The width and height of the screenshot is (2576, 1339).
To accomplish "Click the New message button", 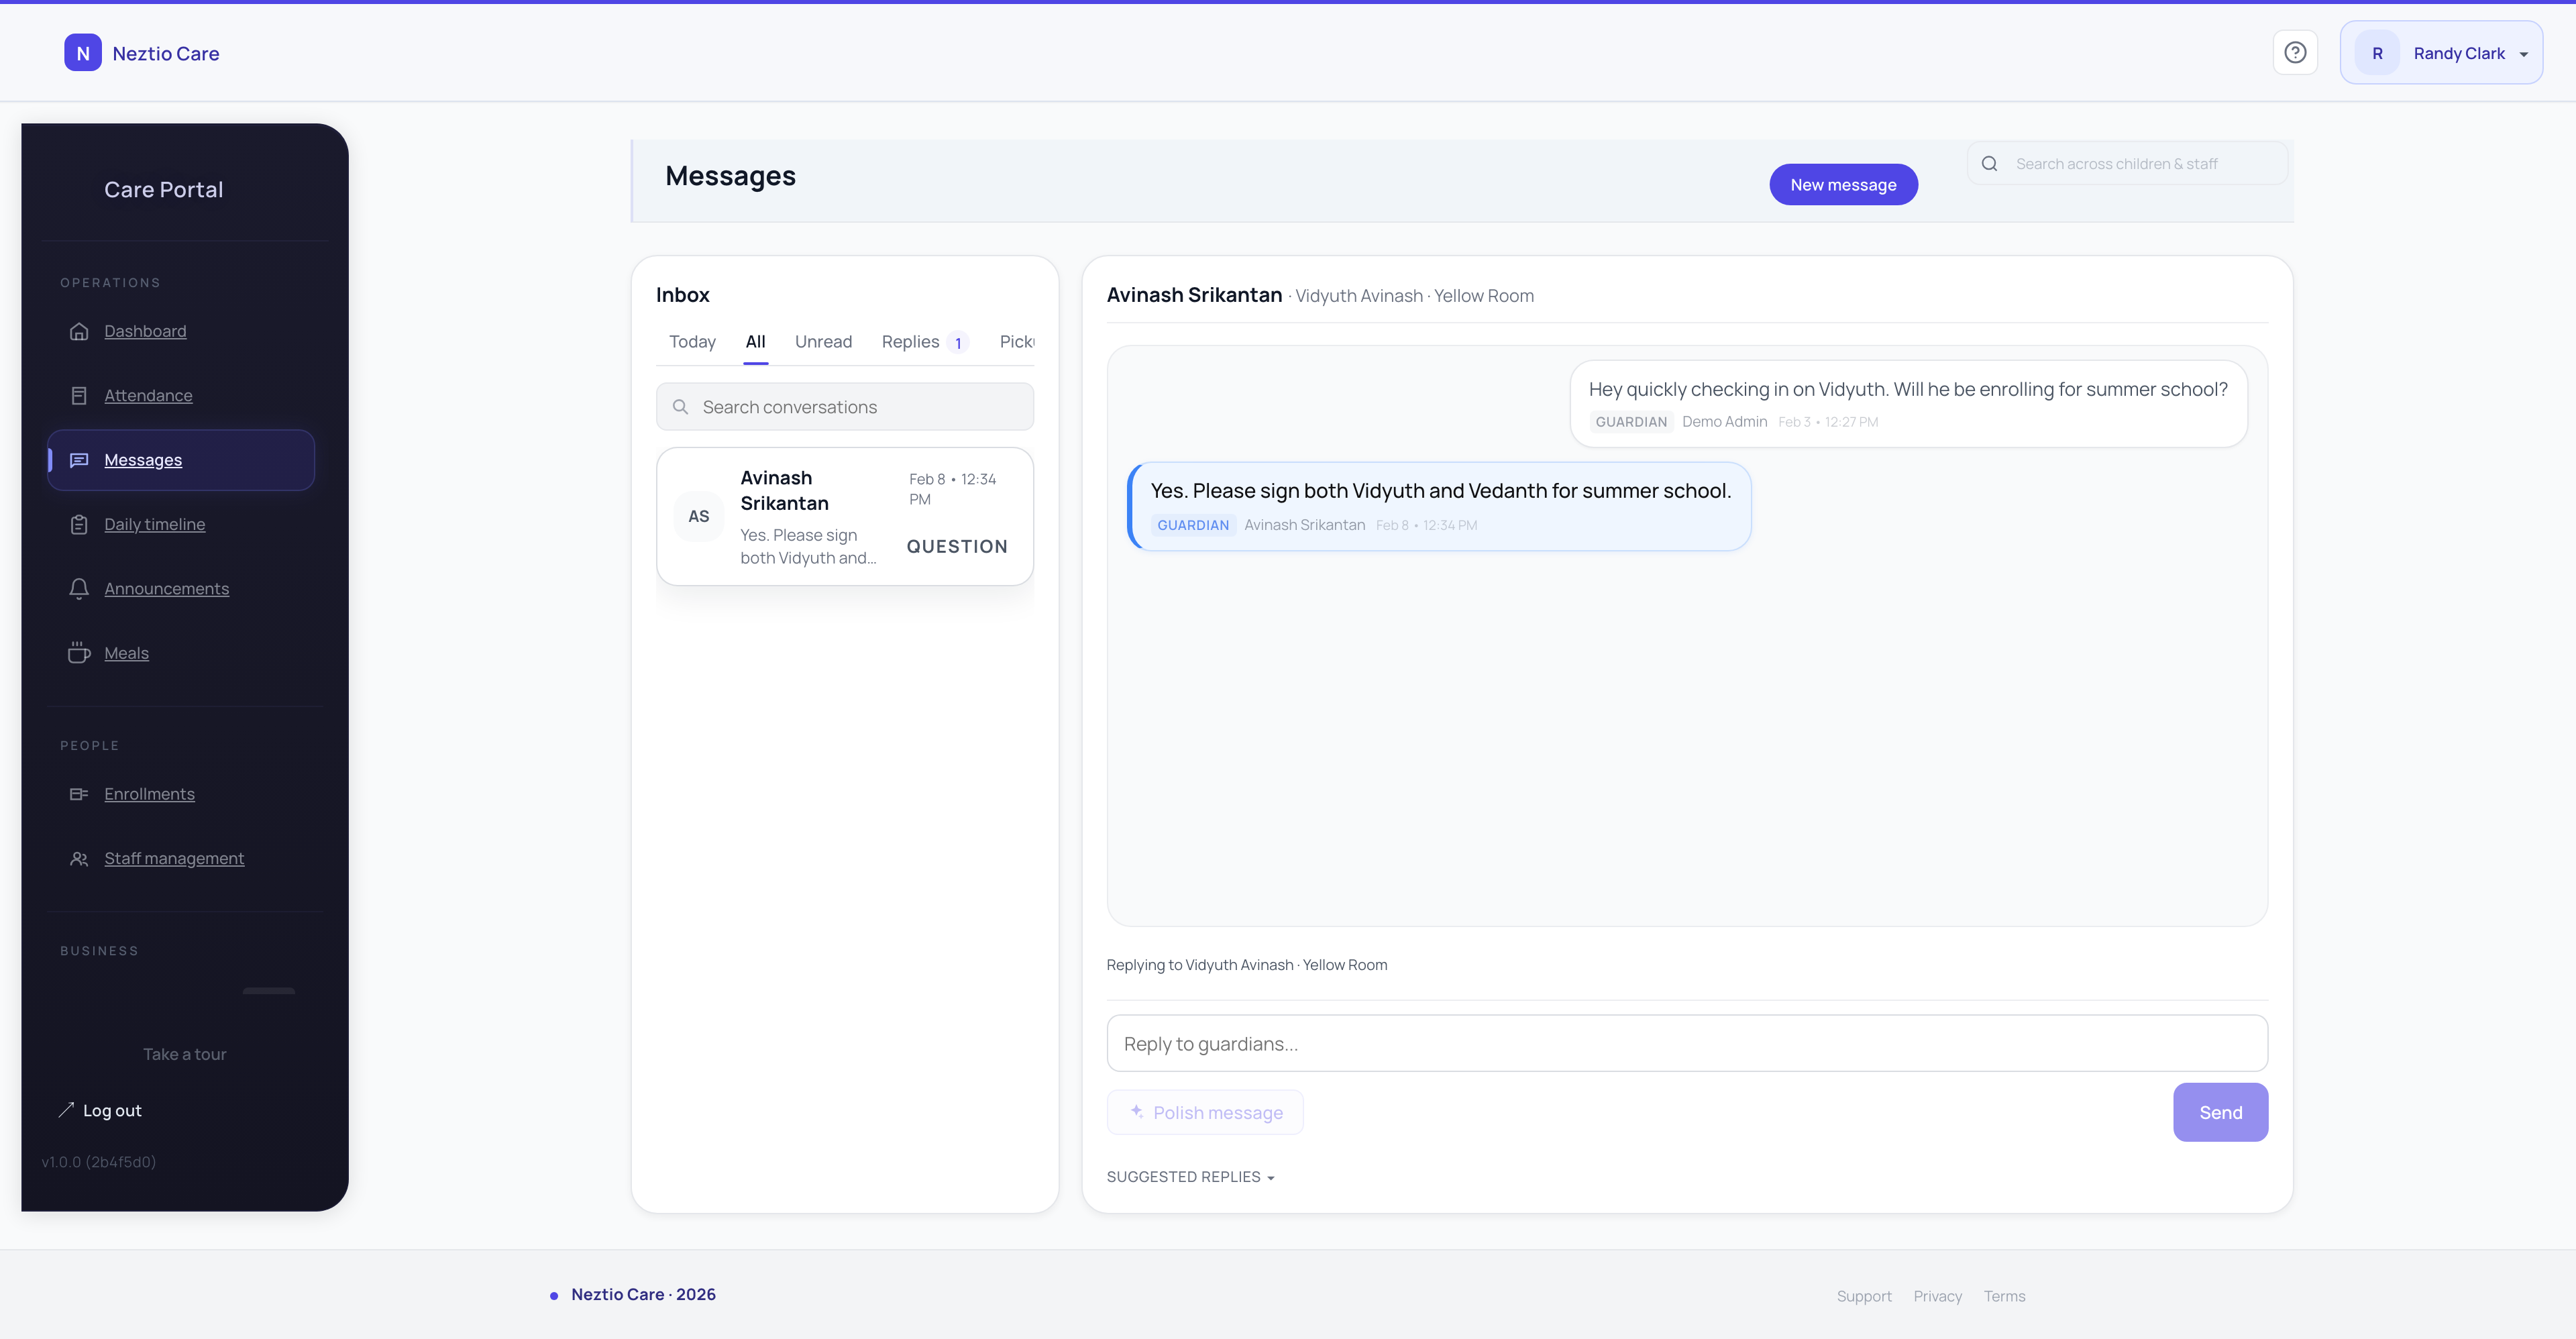I will coord(1843,184).
